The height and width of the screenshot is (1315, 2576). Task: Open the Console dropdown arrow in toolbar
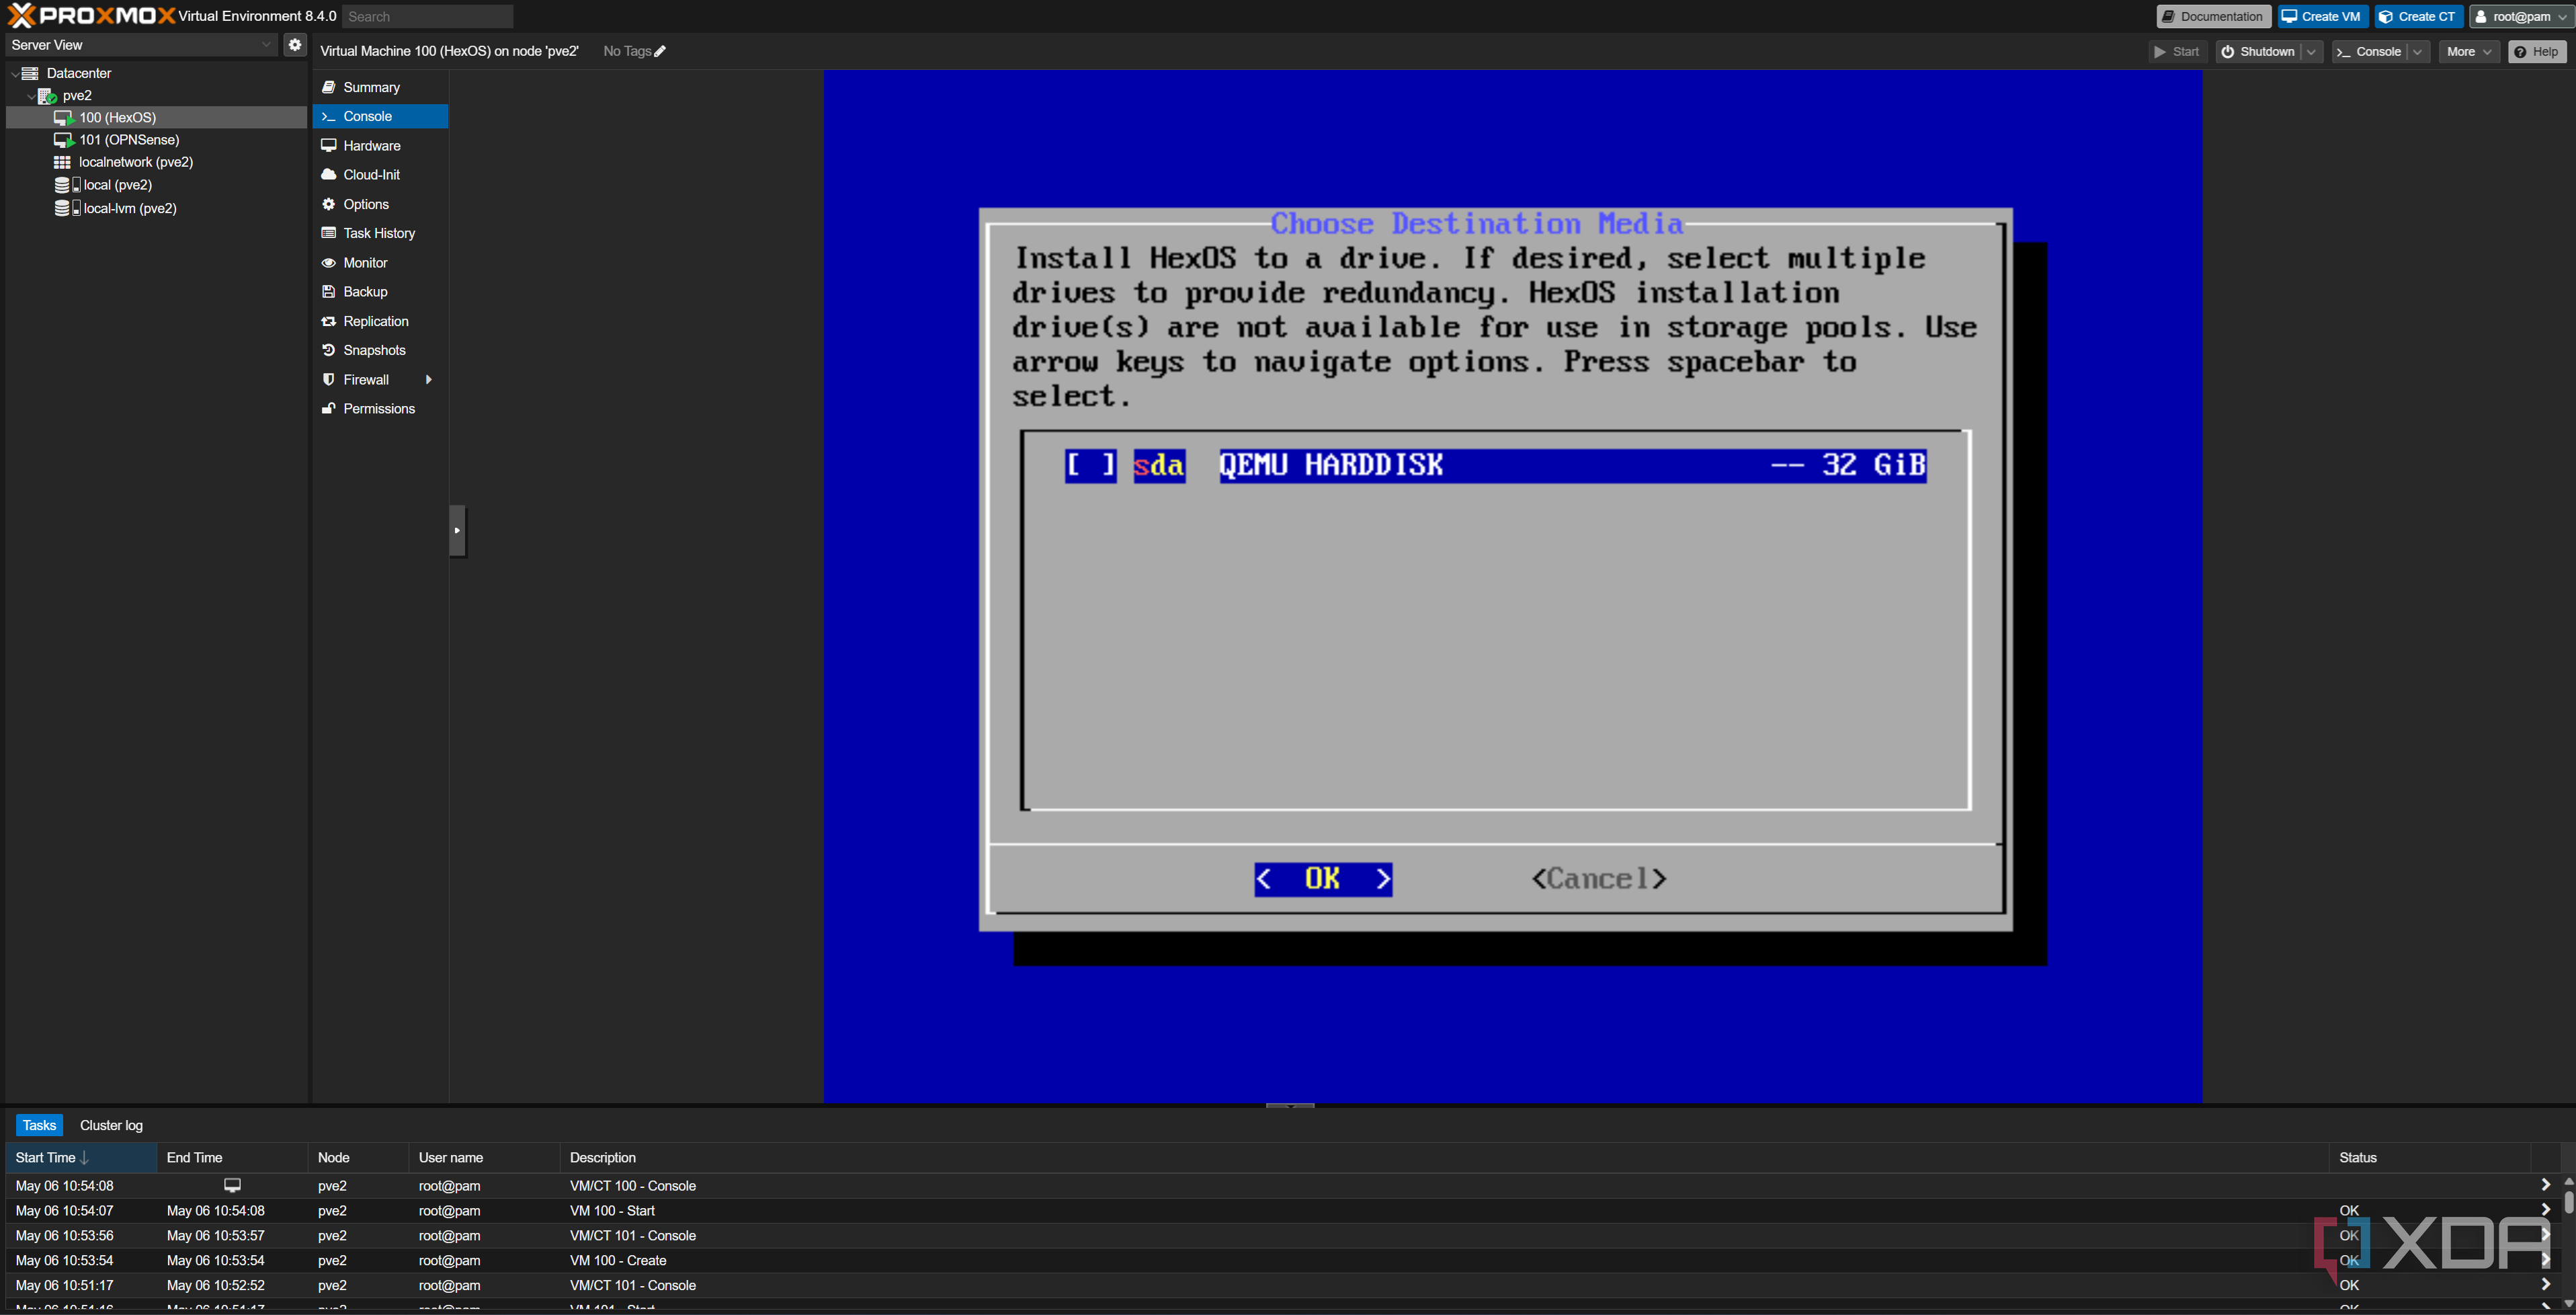tap(2418, 52)
